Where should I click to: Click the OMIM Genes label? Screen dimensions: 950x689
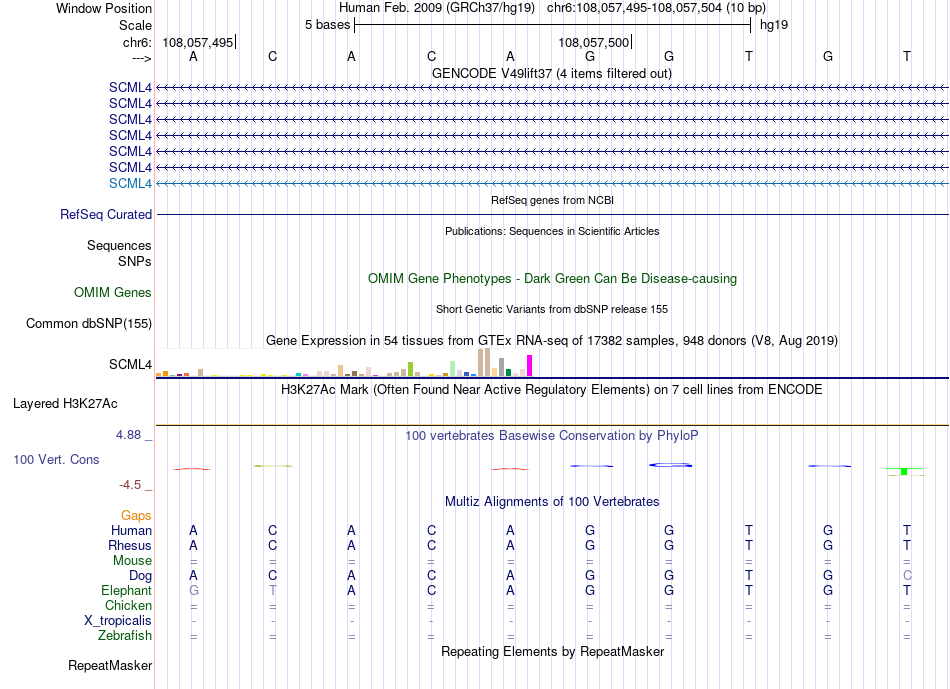pos(113,293)
